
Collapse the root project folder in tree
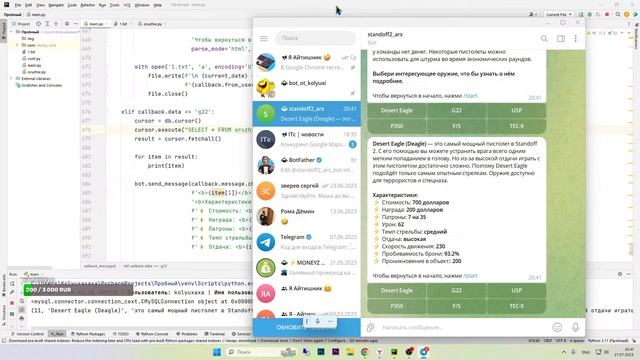click(x=12, y=31)
